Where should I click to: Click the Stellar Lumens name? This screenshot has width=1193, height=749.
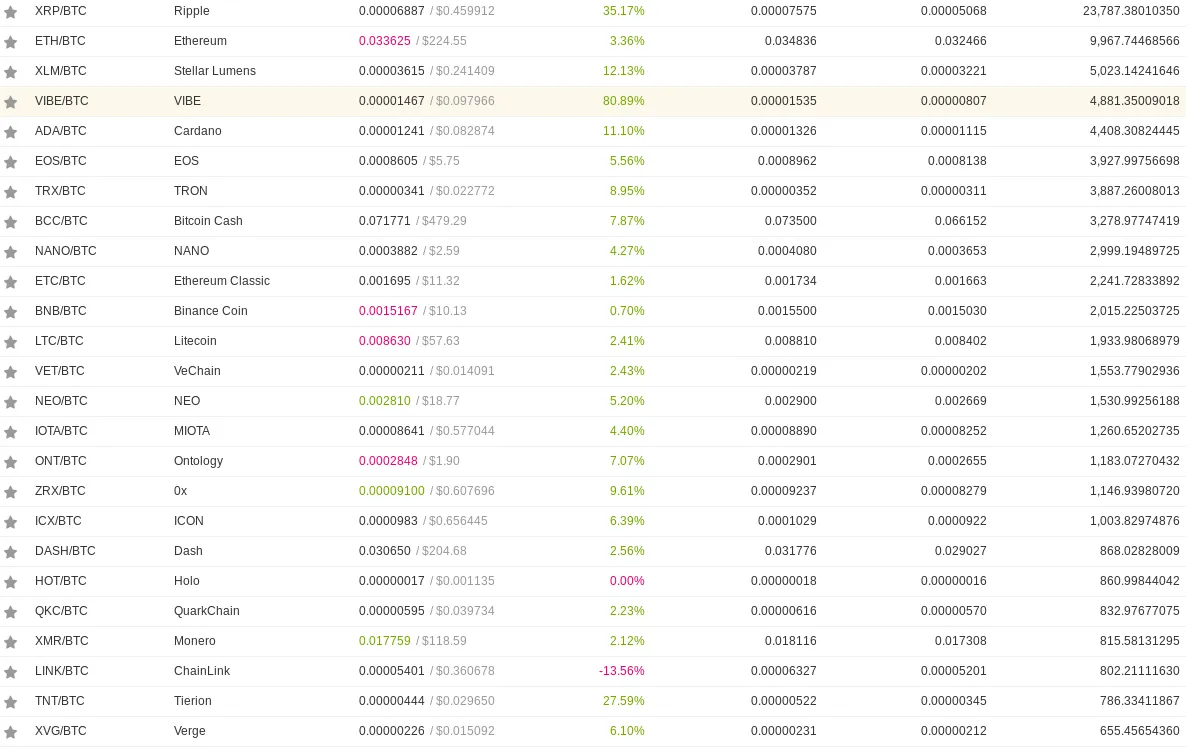215,71
